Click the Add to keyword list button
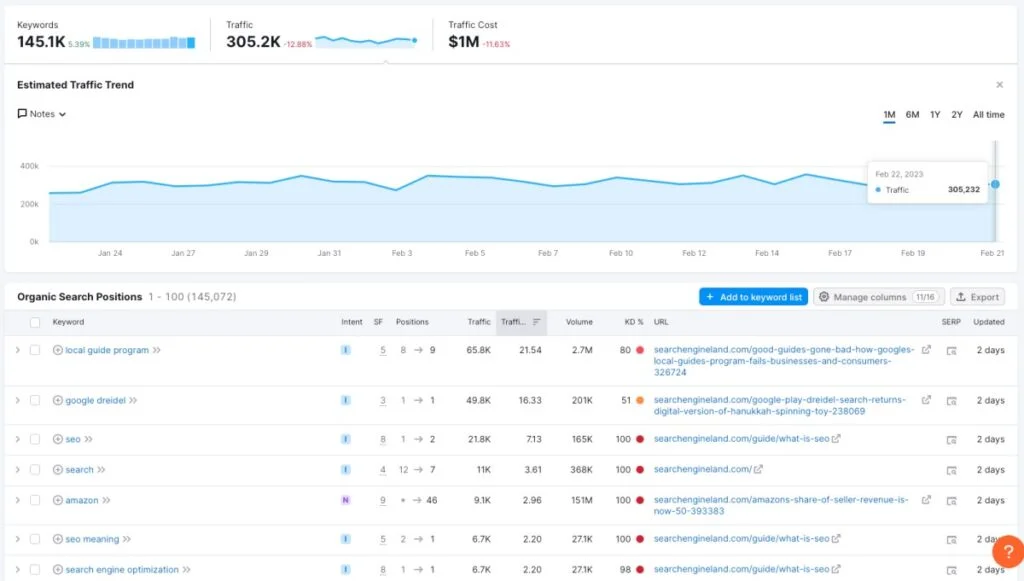 (x=756, y=296)
